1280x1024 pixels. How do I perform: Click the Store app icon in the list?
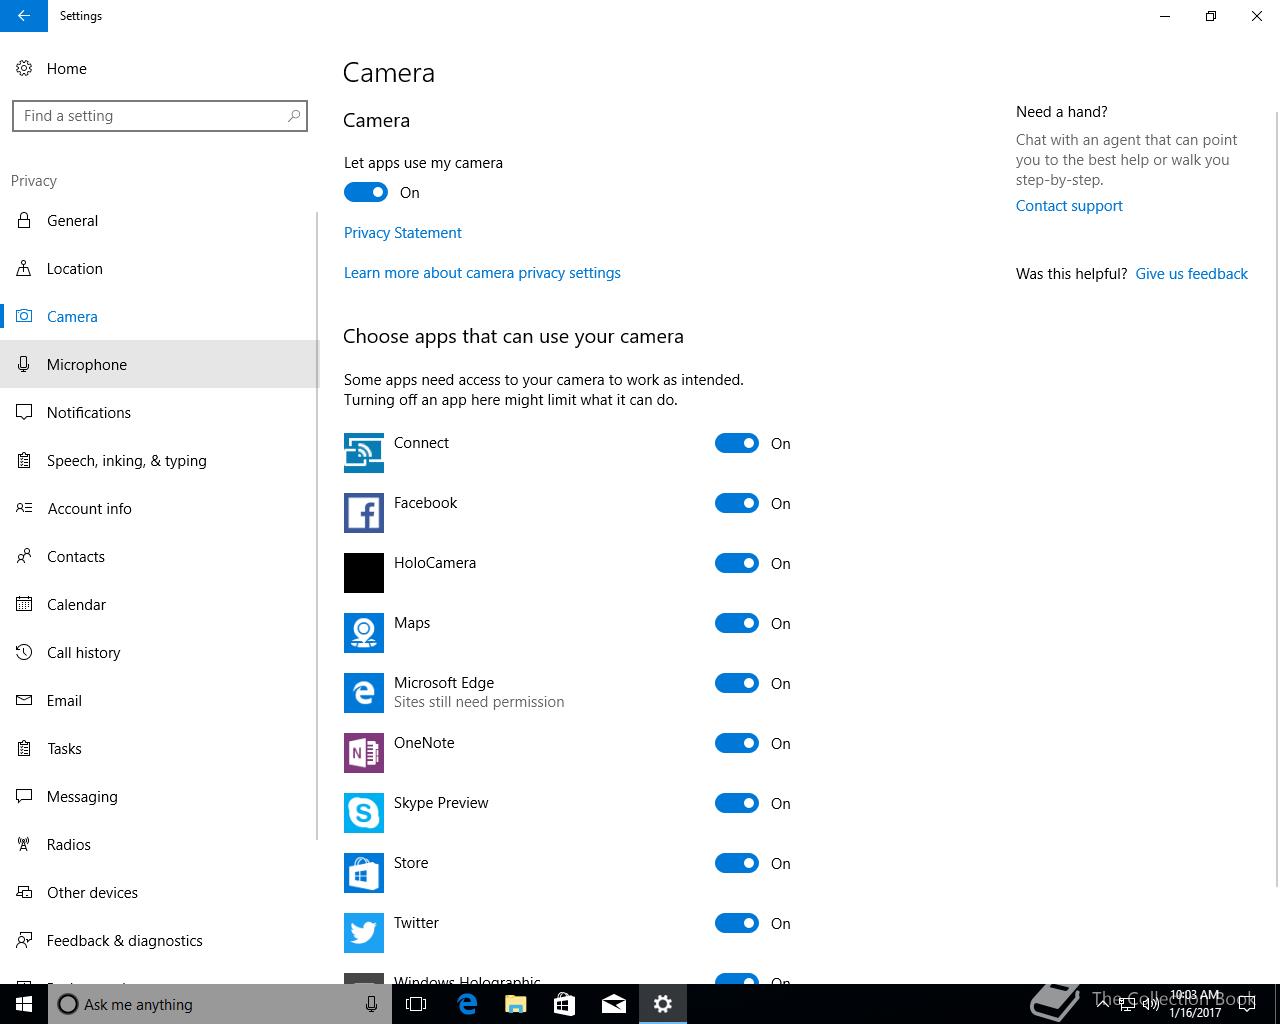364,873
